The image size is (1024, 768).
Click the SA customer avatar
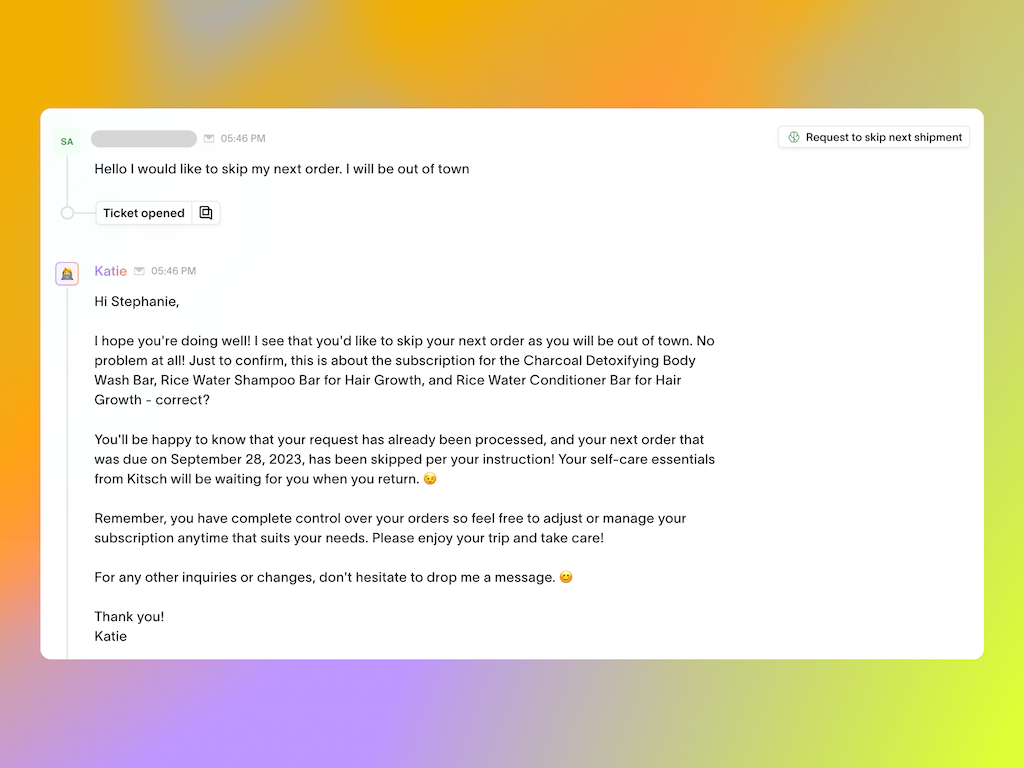point(67,141)
